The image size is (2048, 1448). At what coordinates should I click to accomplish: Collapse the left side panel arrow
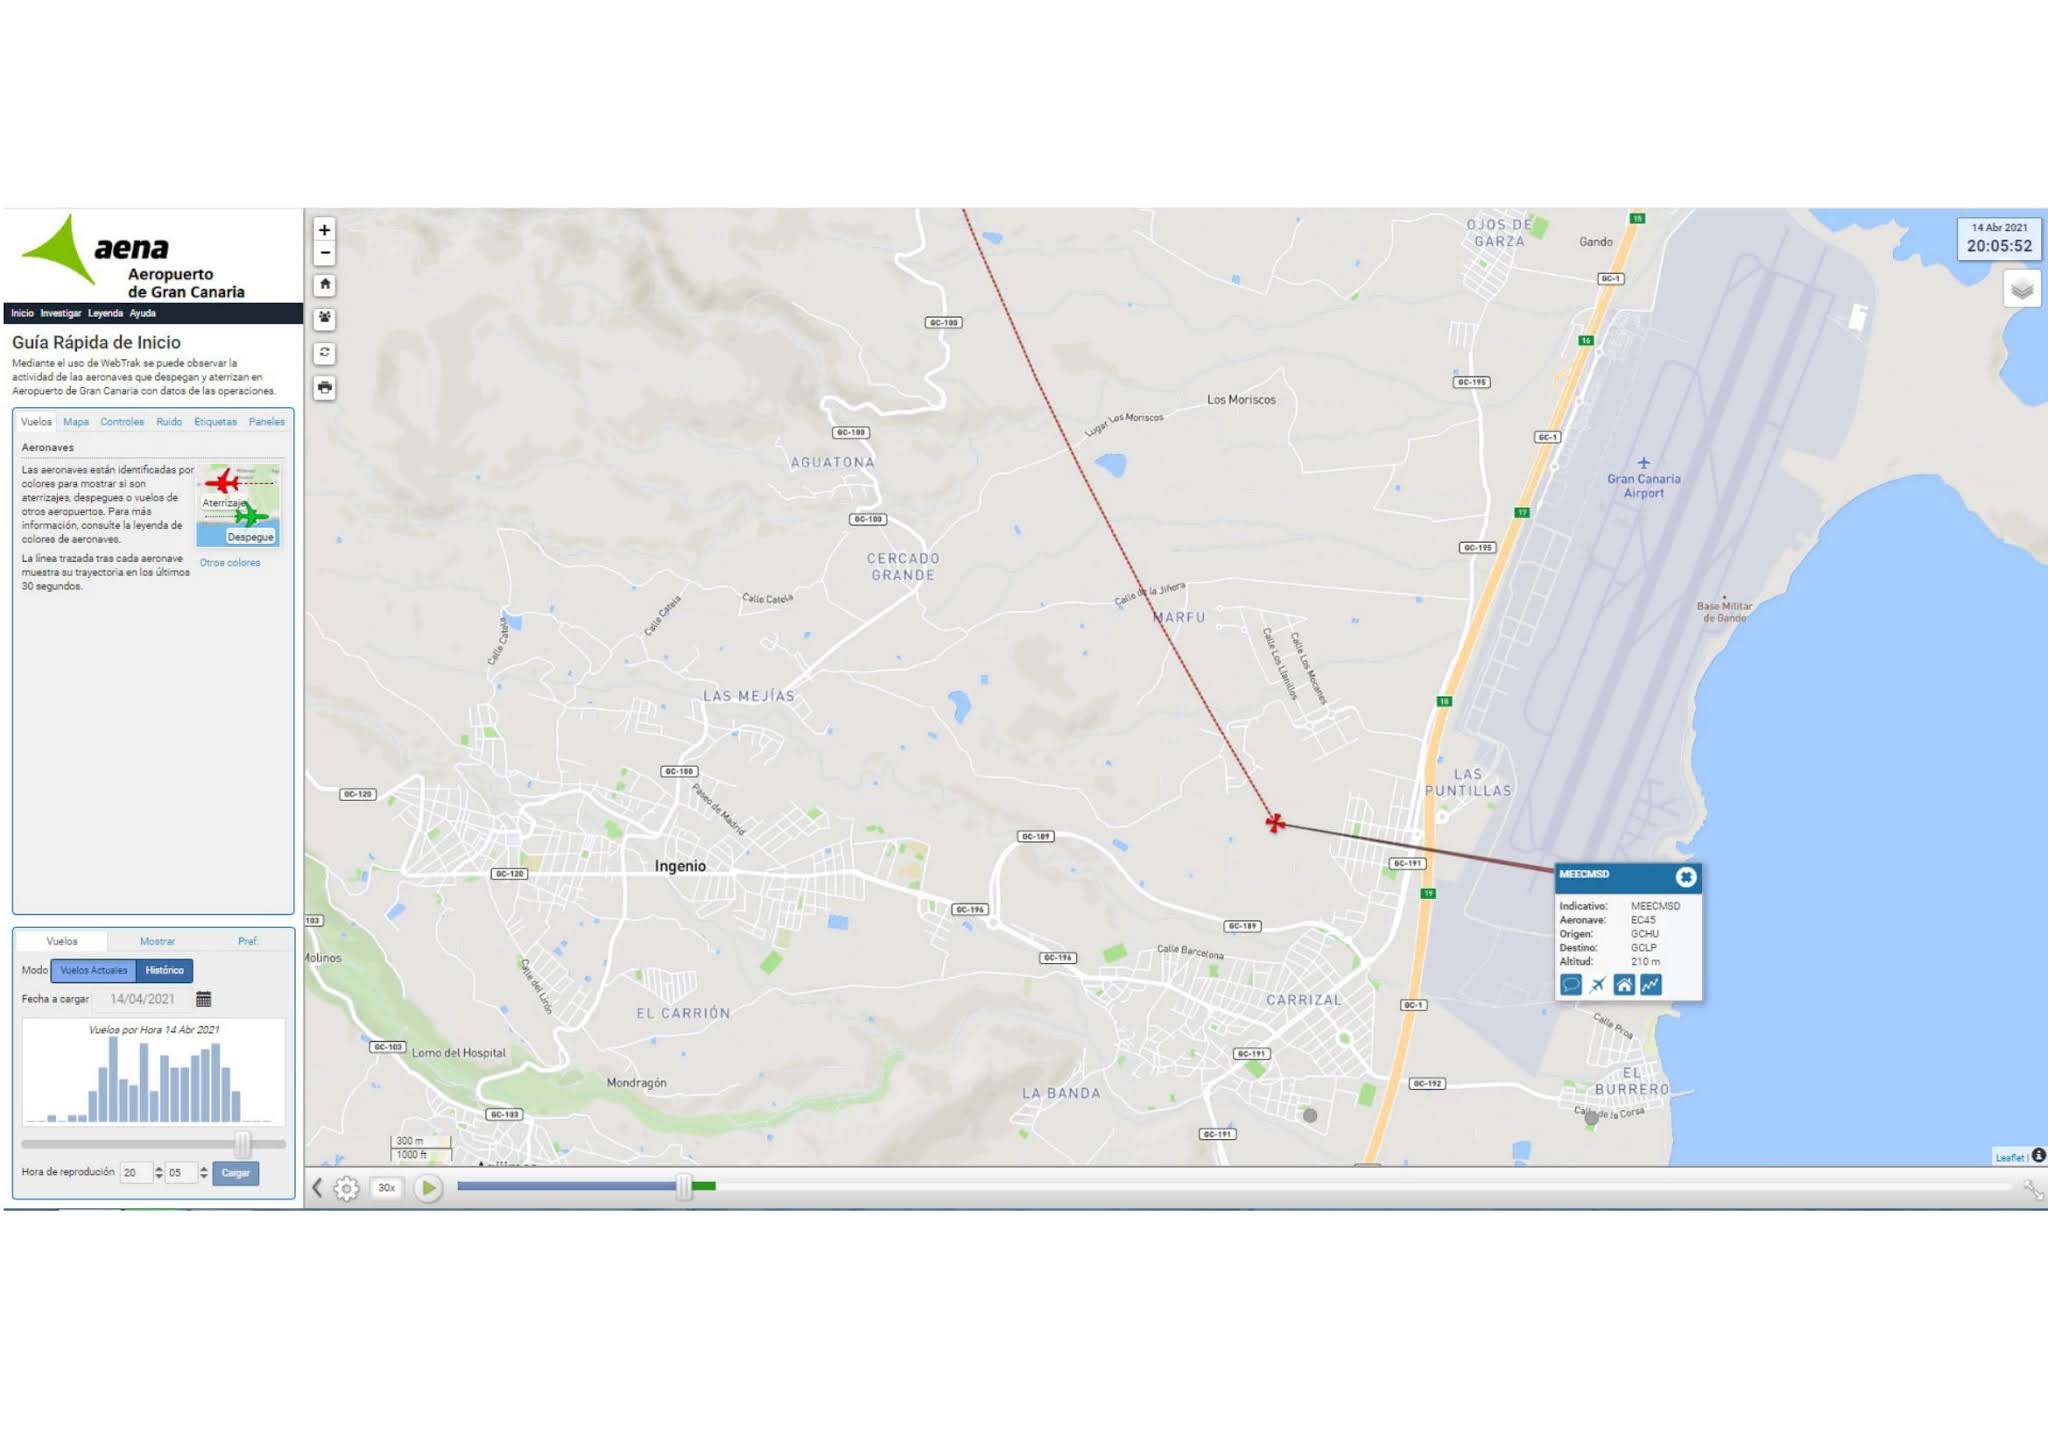[x=317, y=1188]
